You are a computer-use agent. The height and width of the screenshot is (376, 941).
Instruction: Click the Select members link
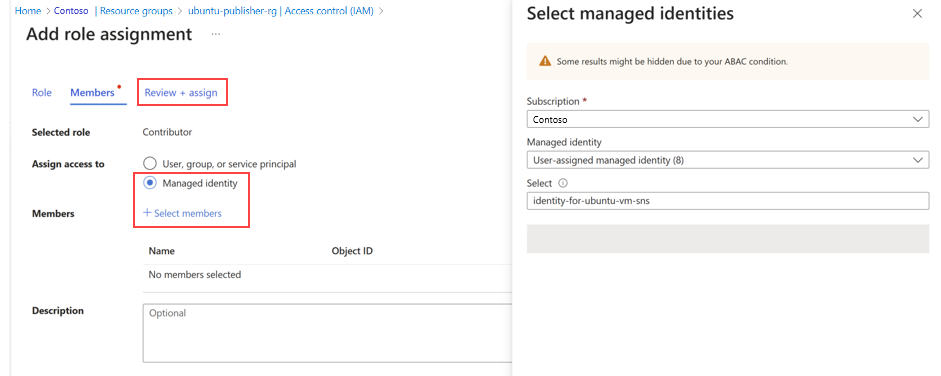tap(188, 213)
